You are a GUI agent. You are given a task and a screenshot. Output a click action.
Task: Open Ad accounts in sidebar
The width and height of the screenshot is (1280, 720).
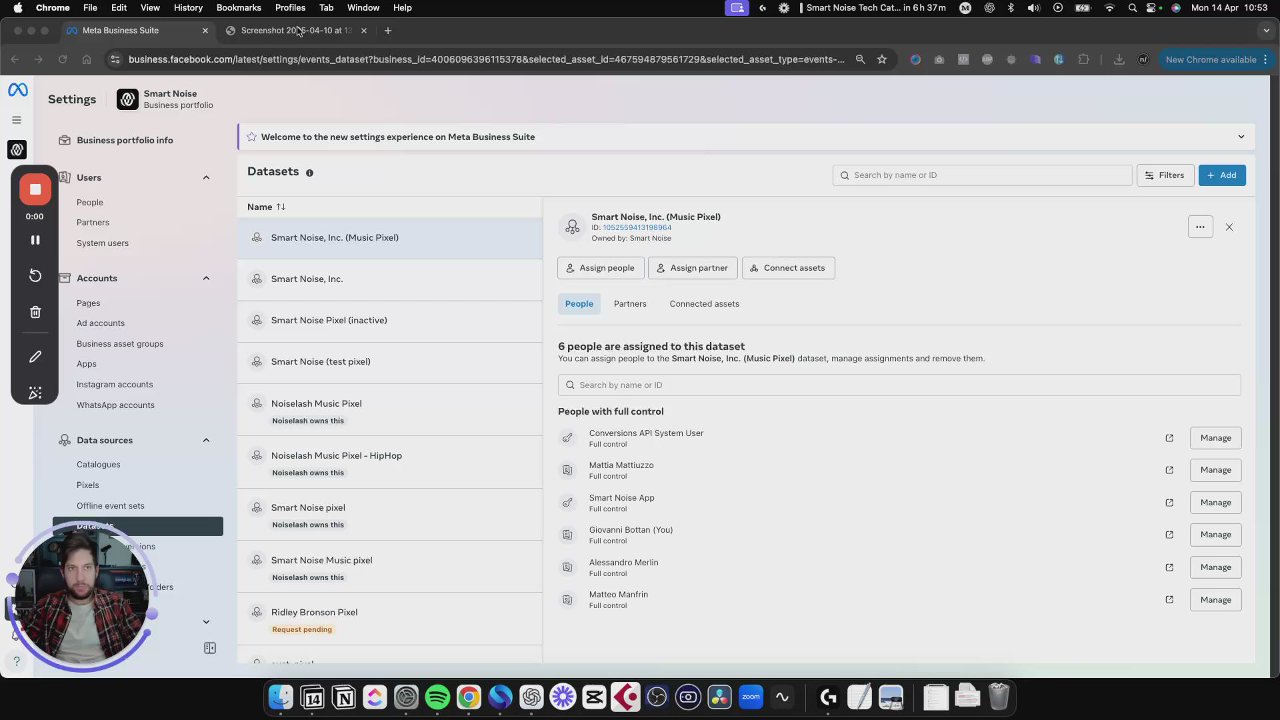100,323
